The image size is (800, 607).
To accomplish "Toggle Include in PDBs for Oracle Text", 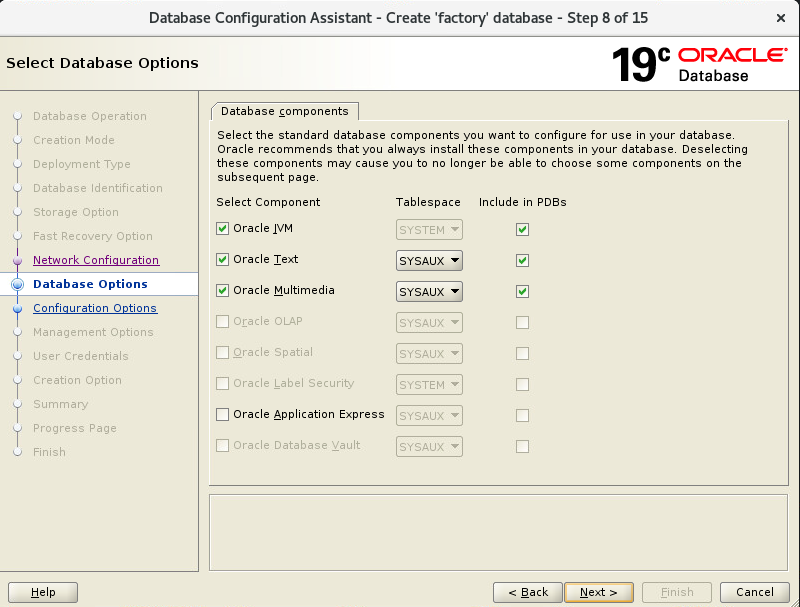I will [x=522, y=261].
